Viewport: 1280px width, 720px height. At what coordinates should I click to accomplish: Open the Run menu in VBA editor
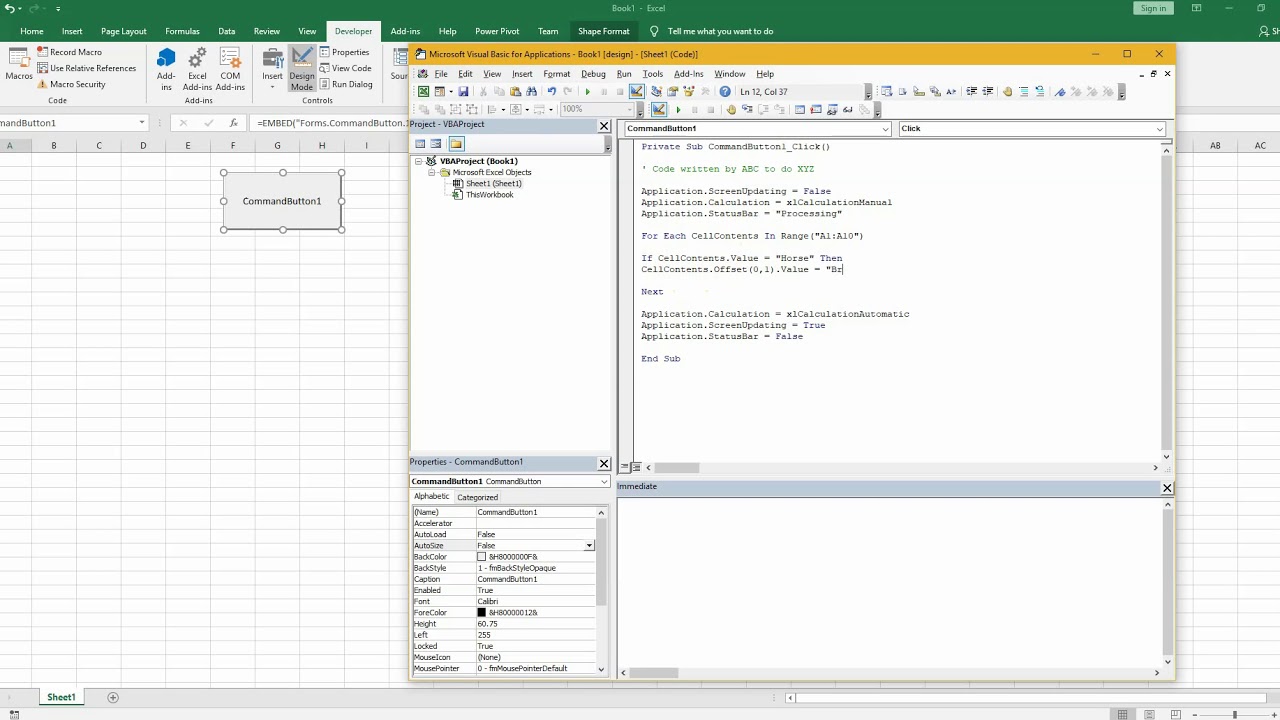click(624, 74)
